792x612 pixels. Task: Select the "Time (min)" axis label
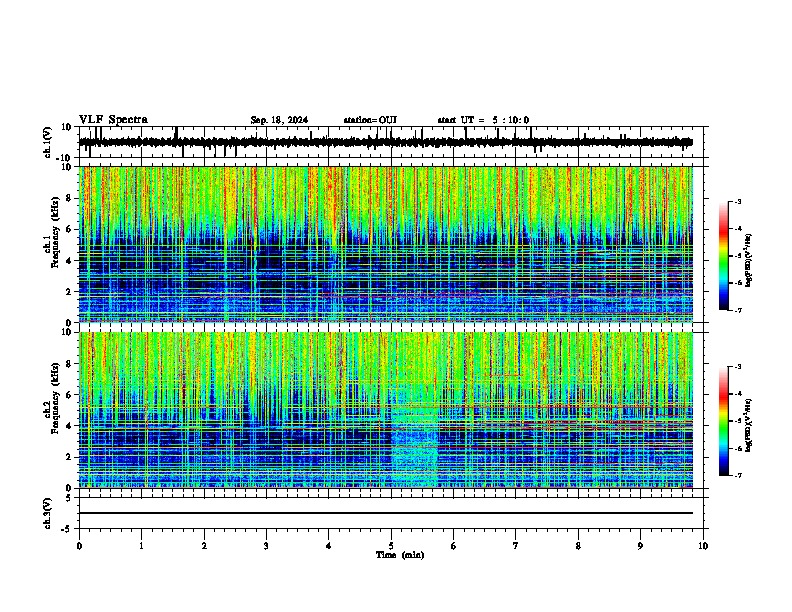pos(400,555)
